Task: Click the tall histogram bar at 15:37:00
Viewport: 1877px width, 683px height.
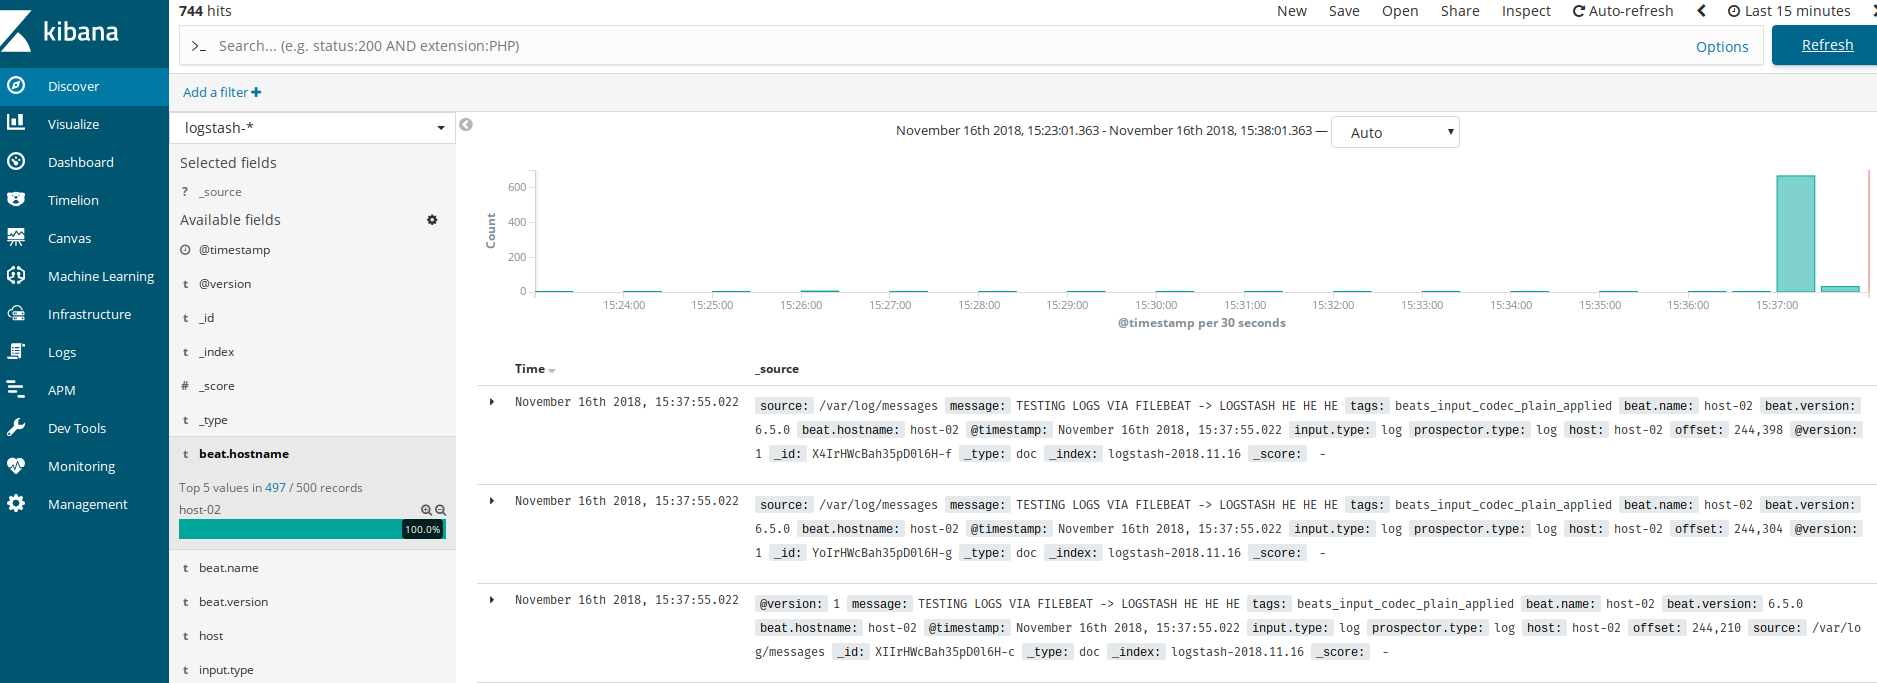Action: 1795,234
